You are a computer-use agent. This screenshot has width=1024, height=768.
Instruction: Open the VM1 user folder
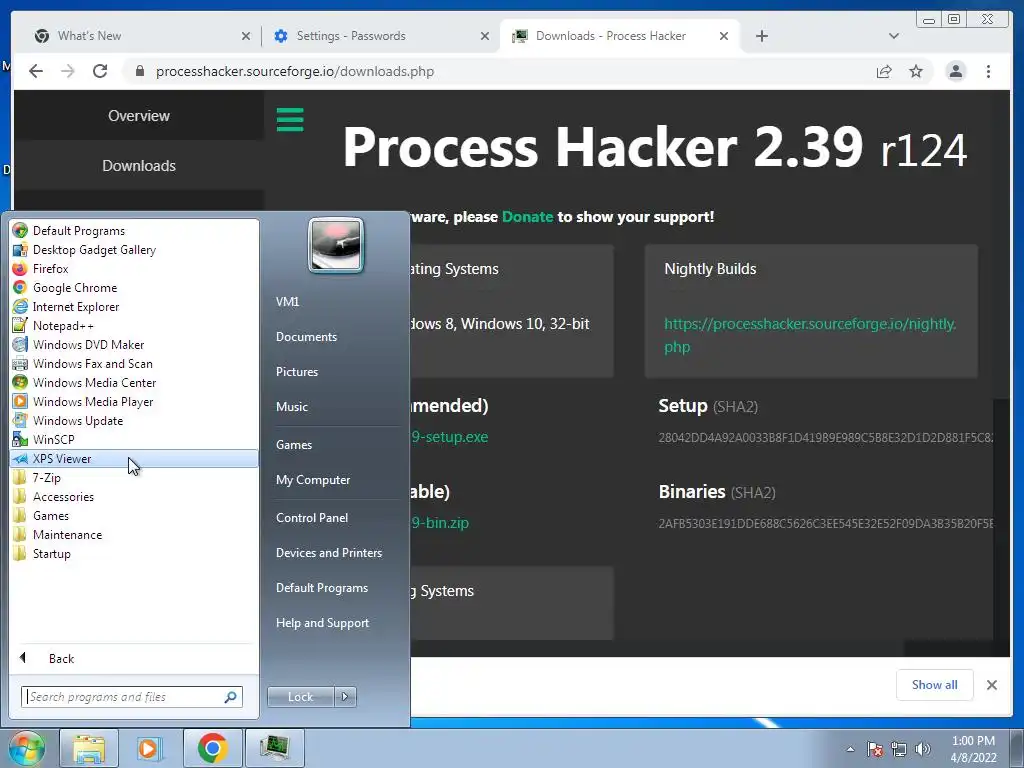coord(287,301)
